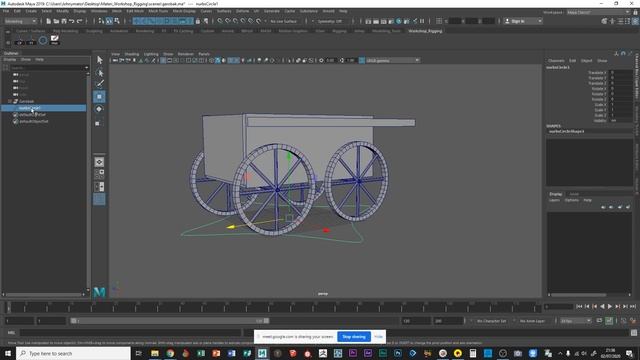
Task: Collapse the Gerobak group in Outliner
Action: coord(10,101)
